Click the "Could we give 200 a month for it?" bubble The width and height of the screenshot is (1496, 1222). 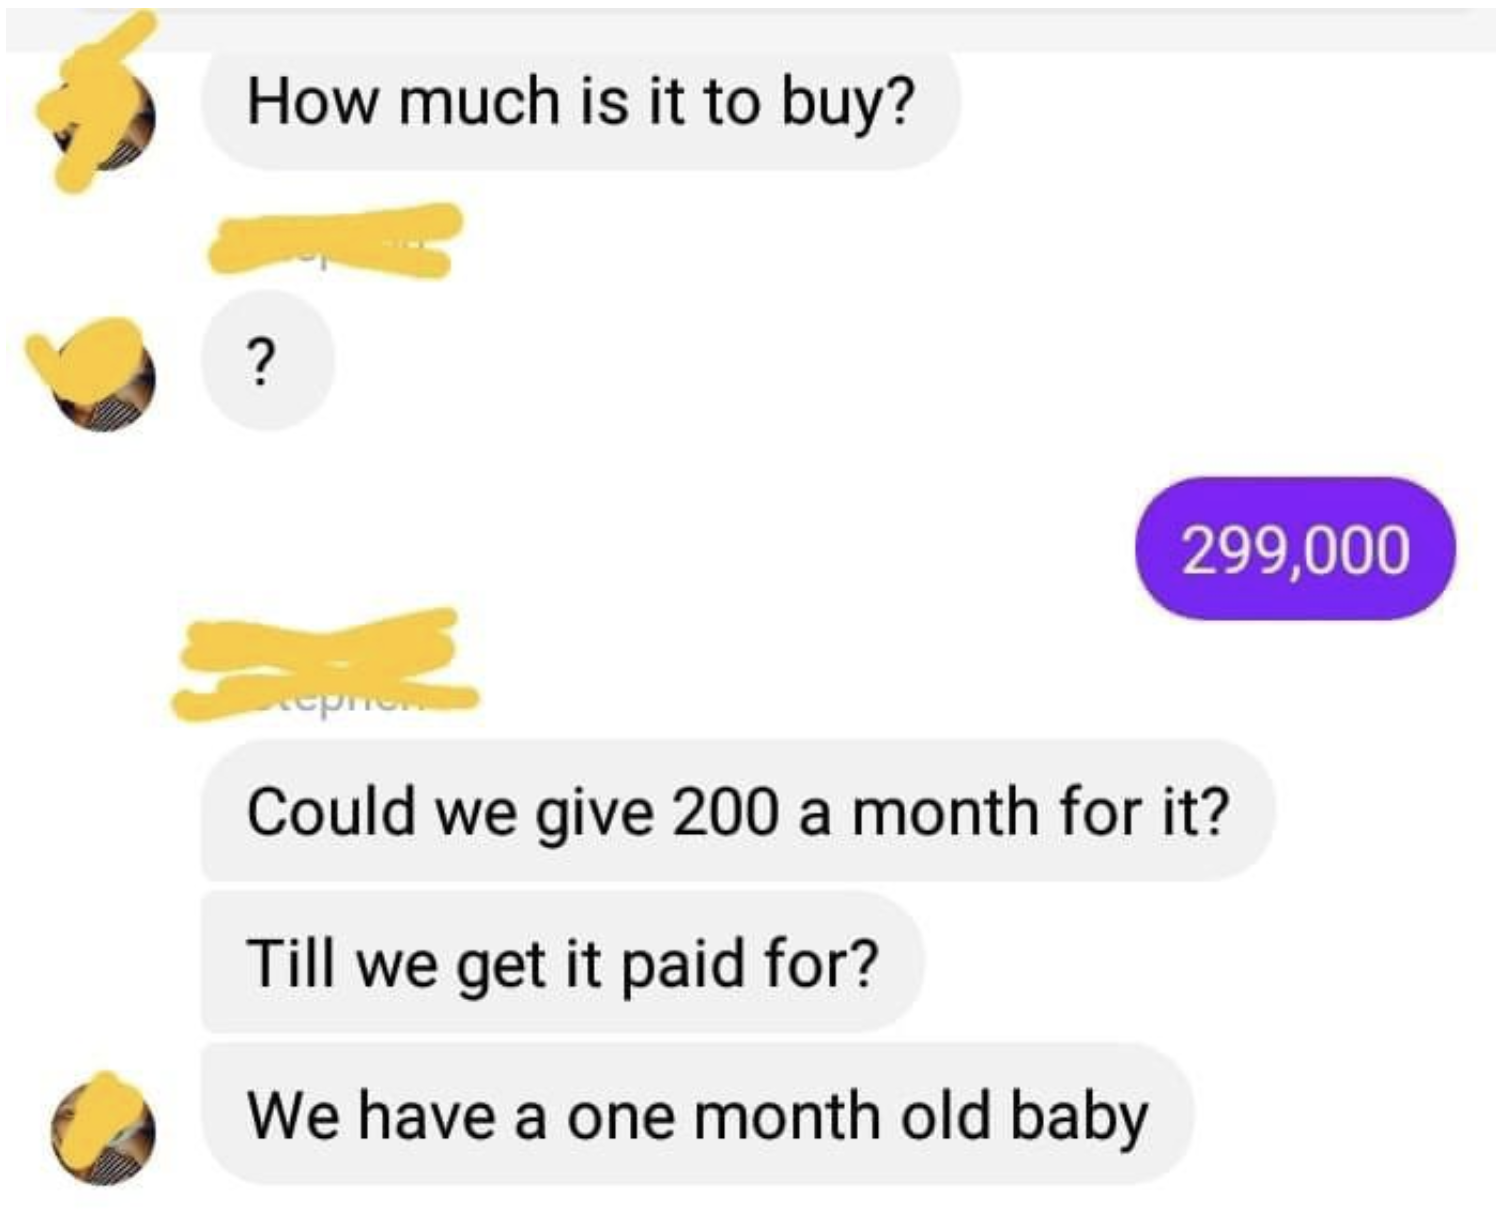pos(738,811)
